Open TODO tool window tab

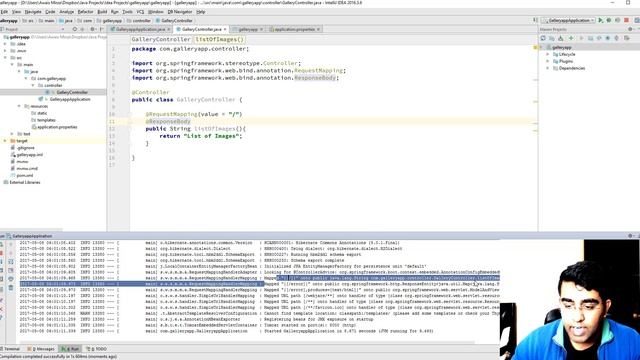pyautogui.click(x=98, y=349)
